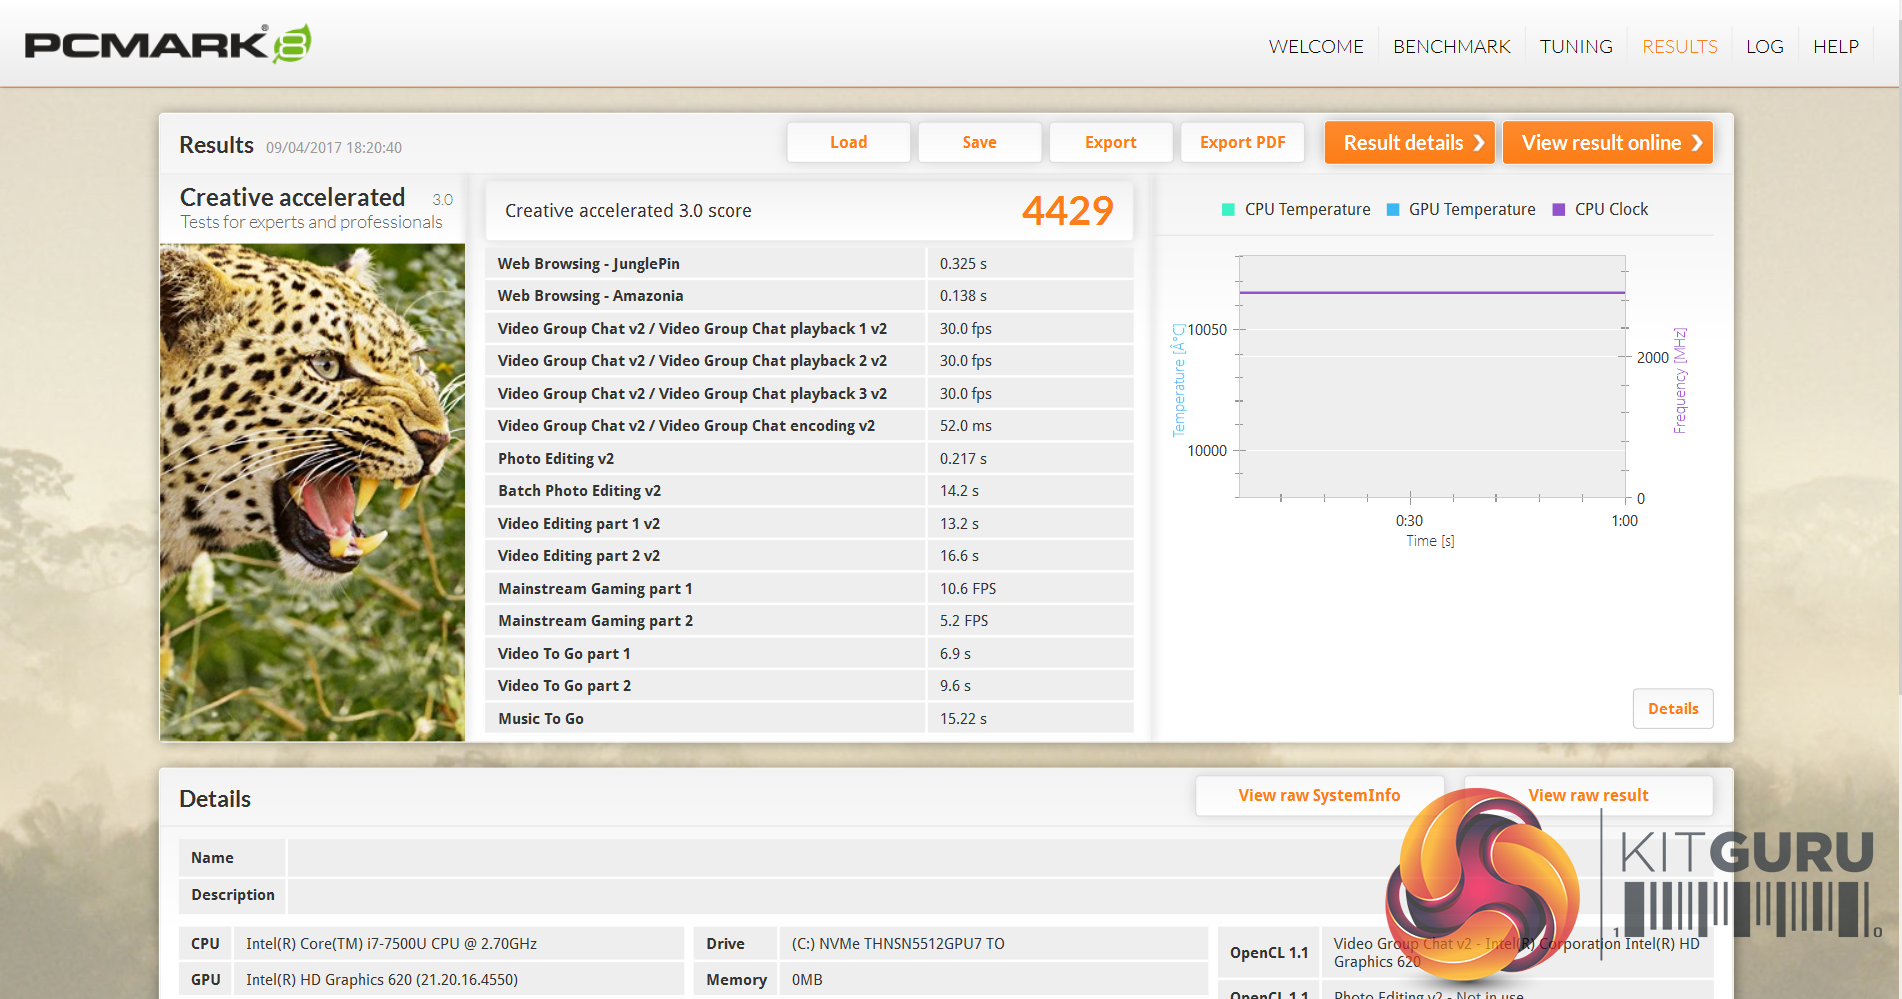Click the Details button under the chart
The width and height of the screenshot is (1902, 999).
coord(1672,708)
